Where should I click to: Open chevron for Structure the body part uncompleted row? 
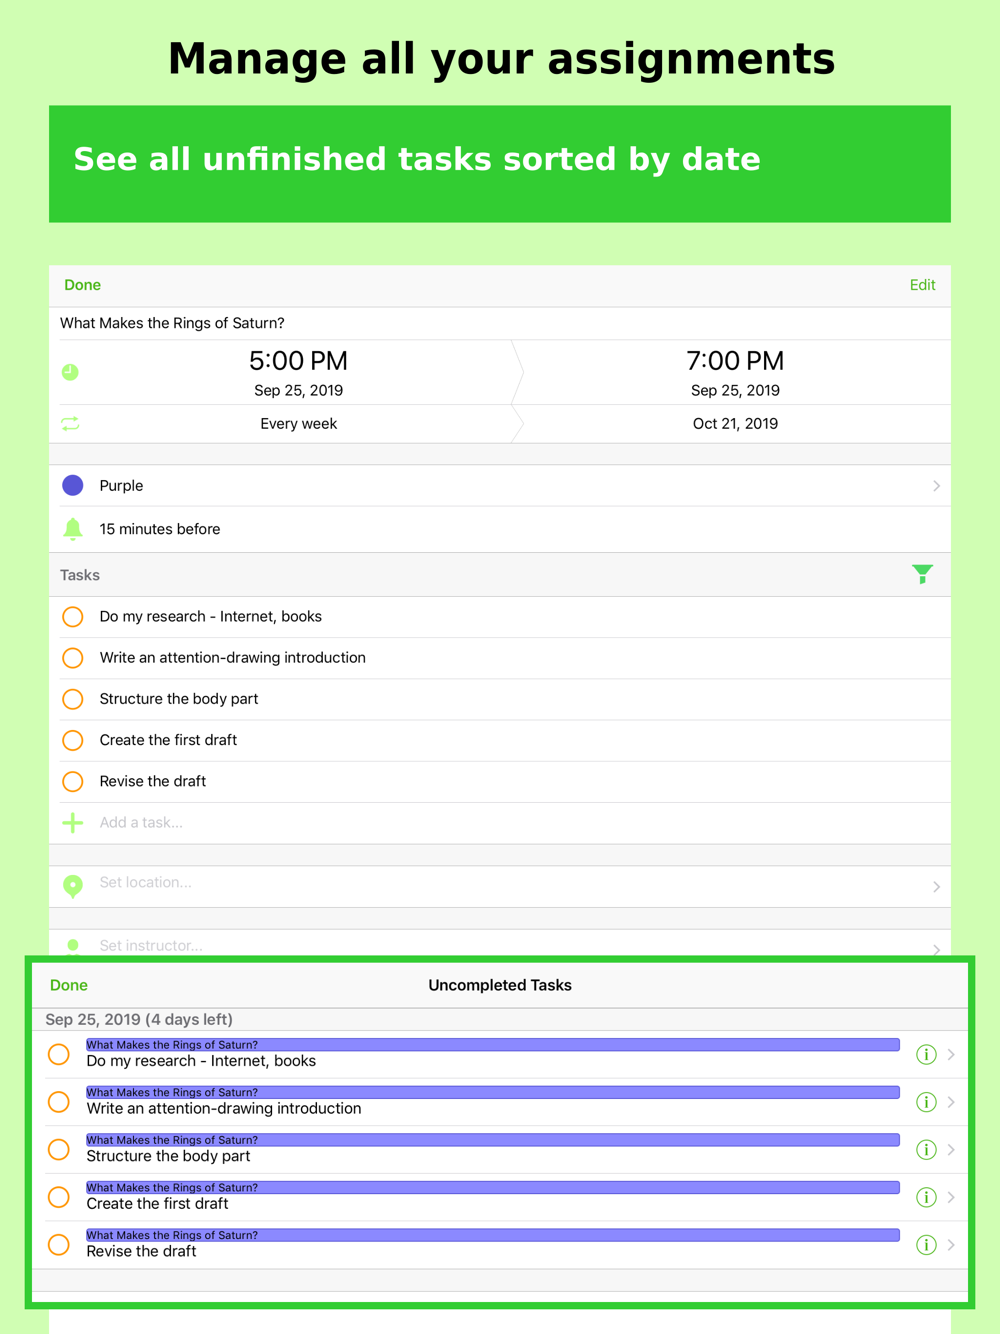point(951,1150)
